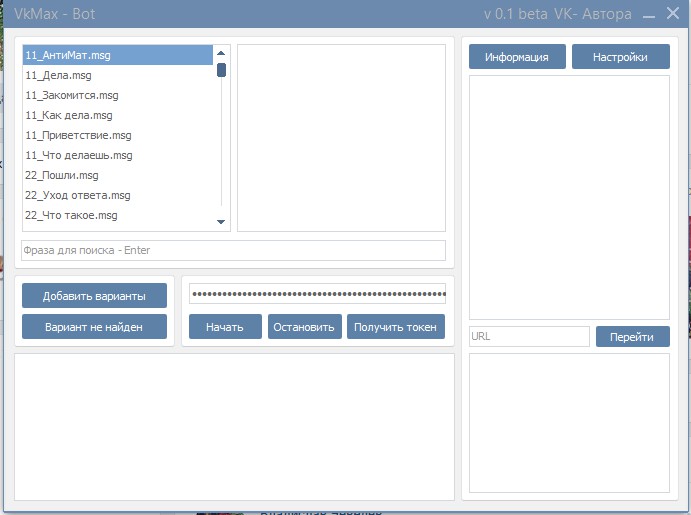Viewport: 691px width, 515px height.
Task: Focus the Фраза для поиска search field
Action: 234,250
